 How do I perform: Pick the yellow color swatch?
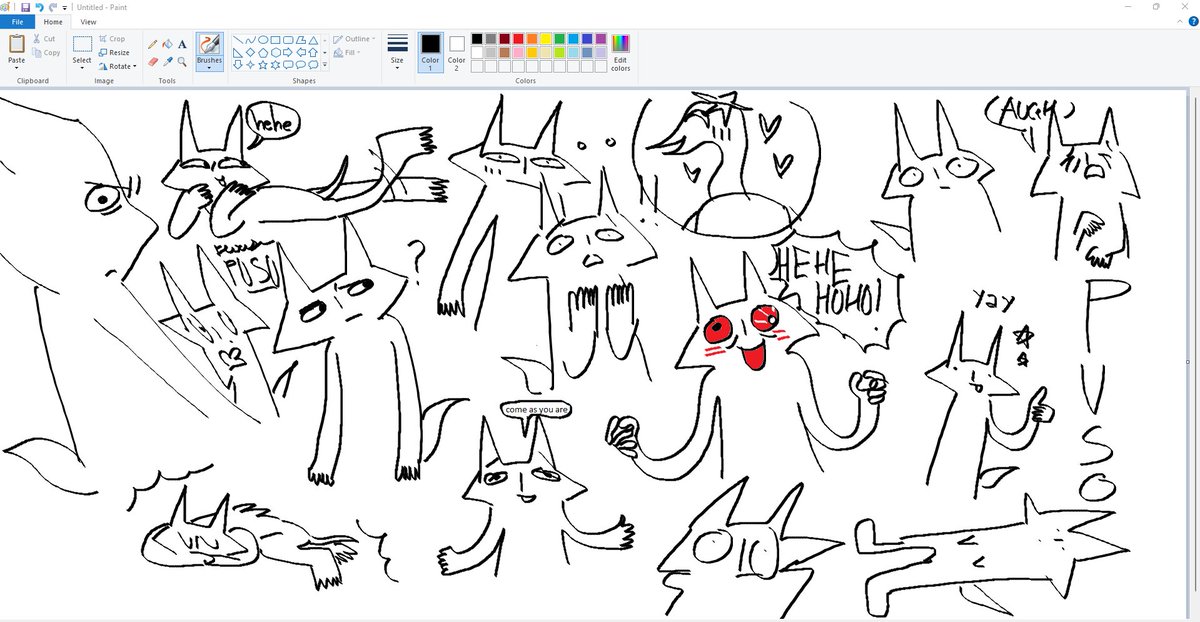tap(546, 39)
